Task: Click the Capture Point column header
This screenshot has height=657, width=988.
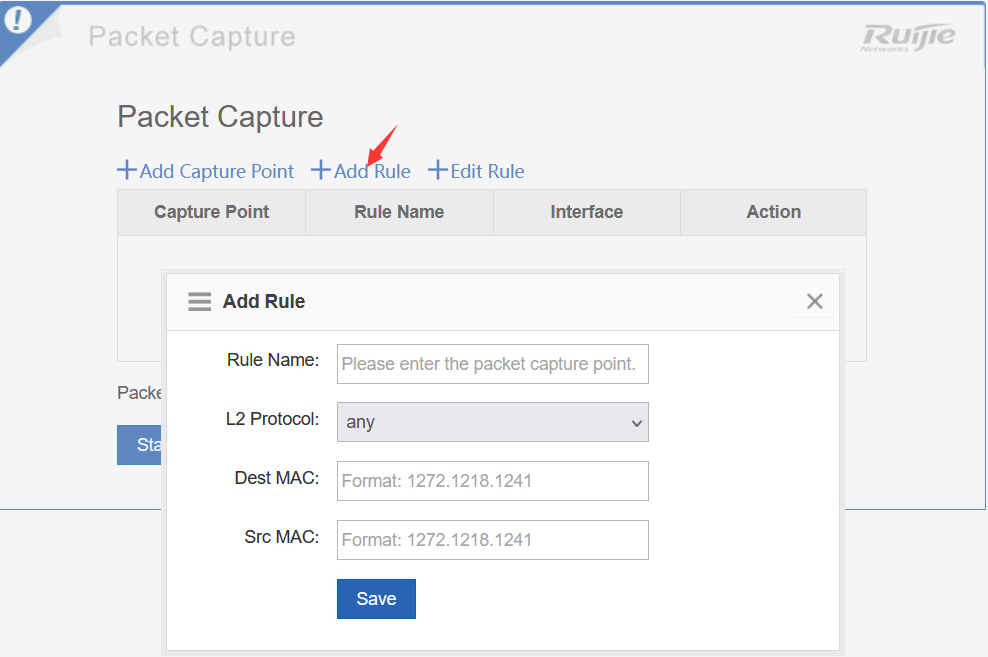Action: point(211,212)
